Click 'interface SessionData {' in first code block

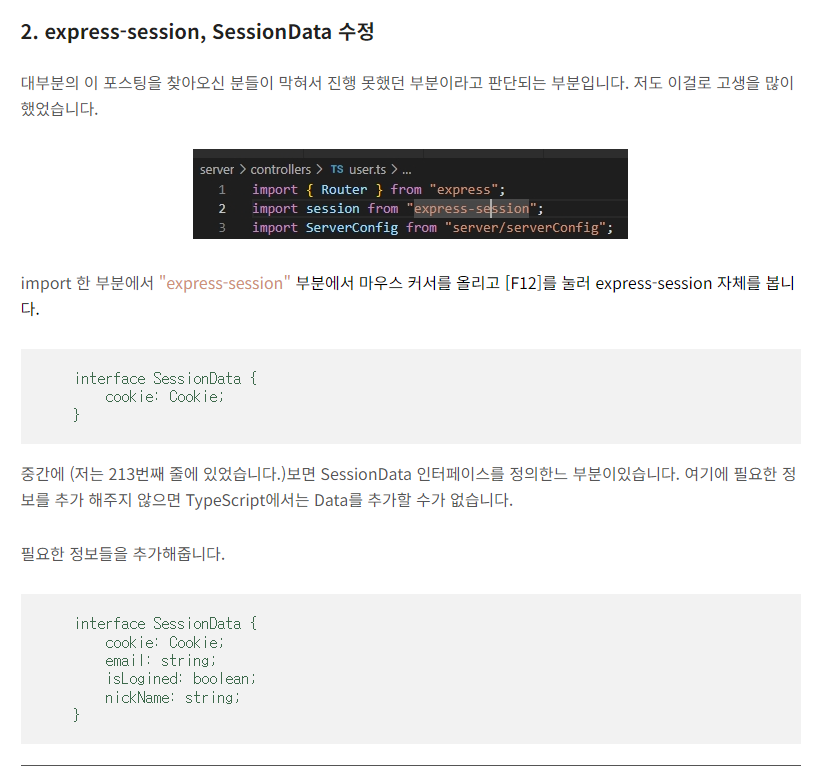[x=165, y=378]
